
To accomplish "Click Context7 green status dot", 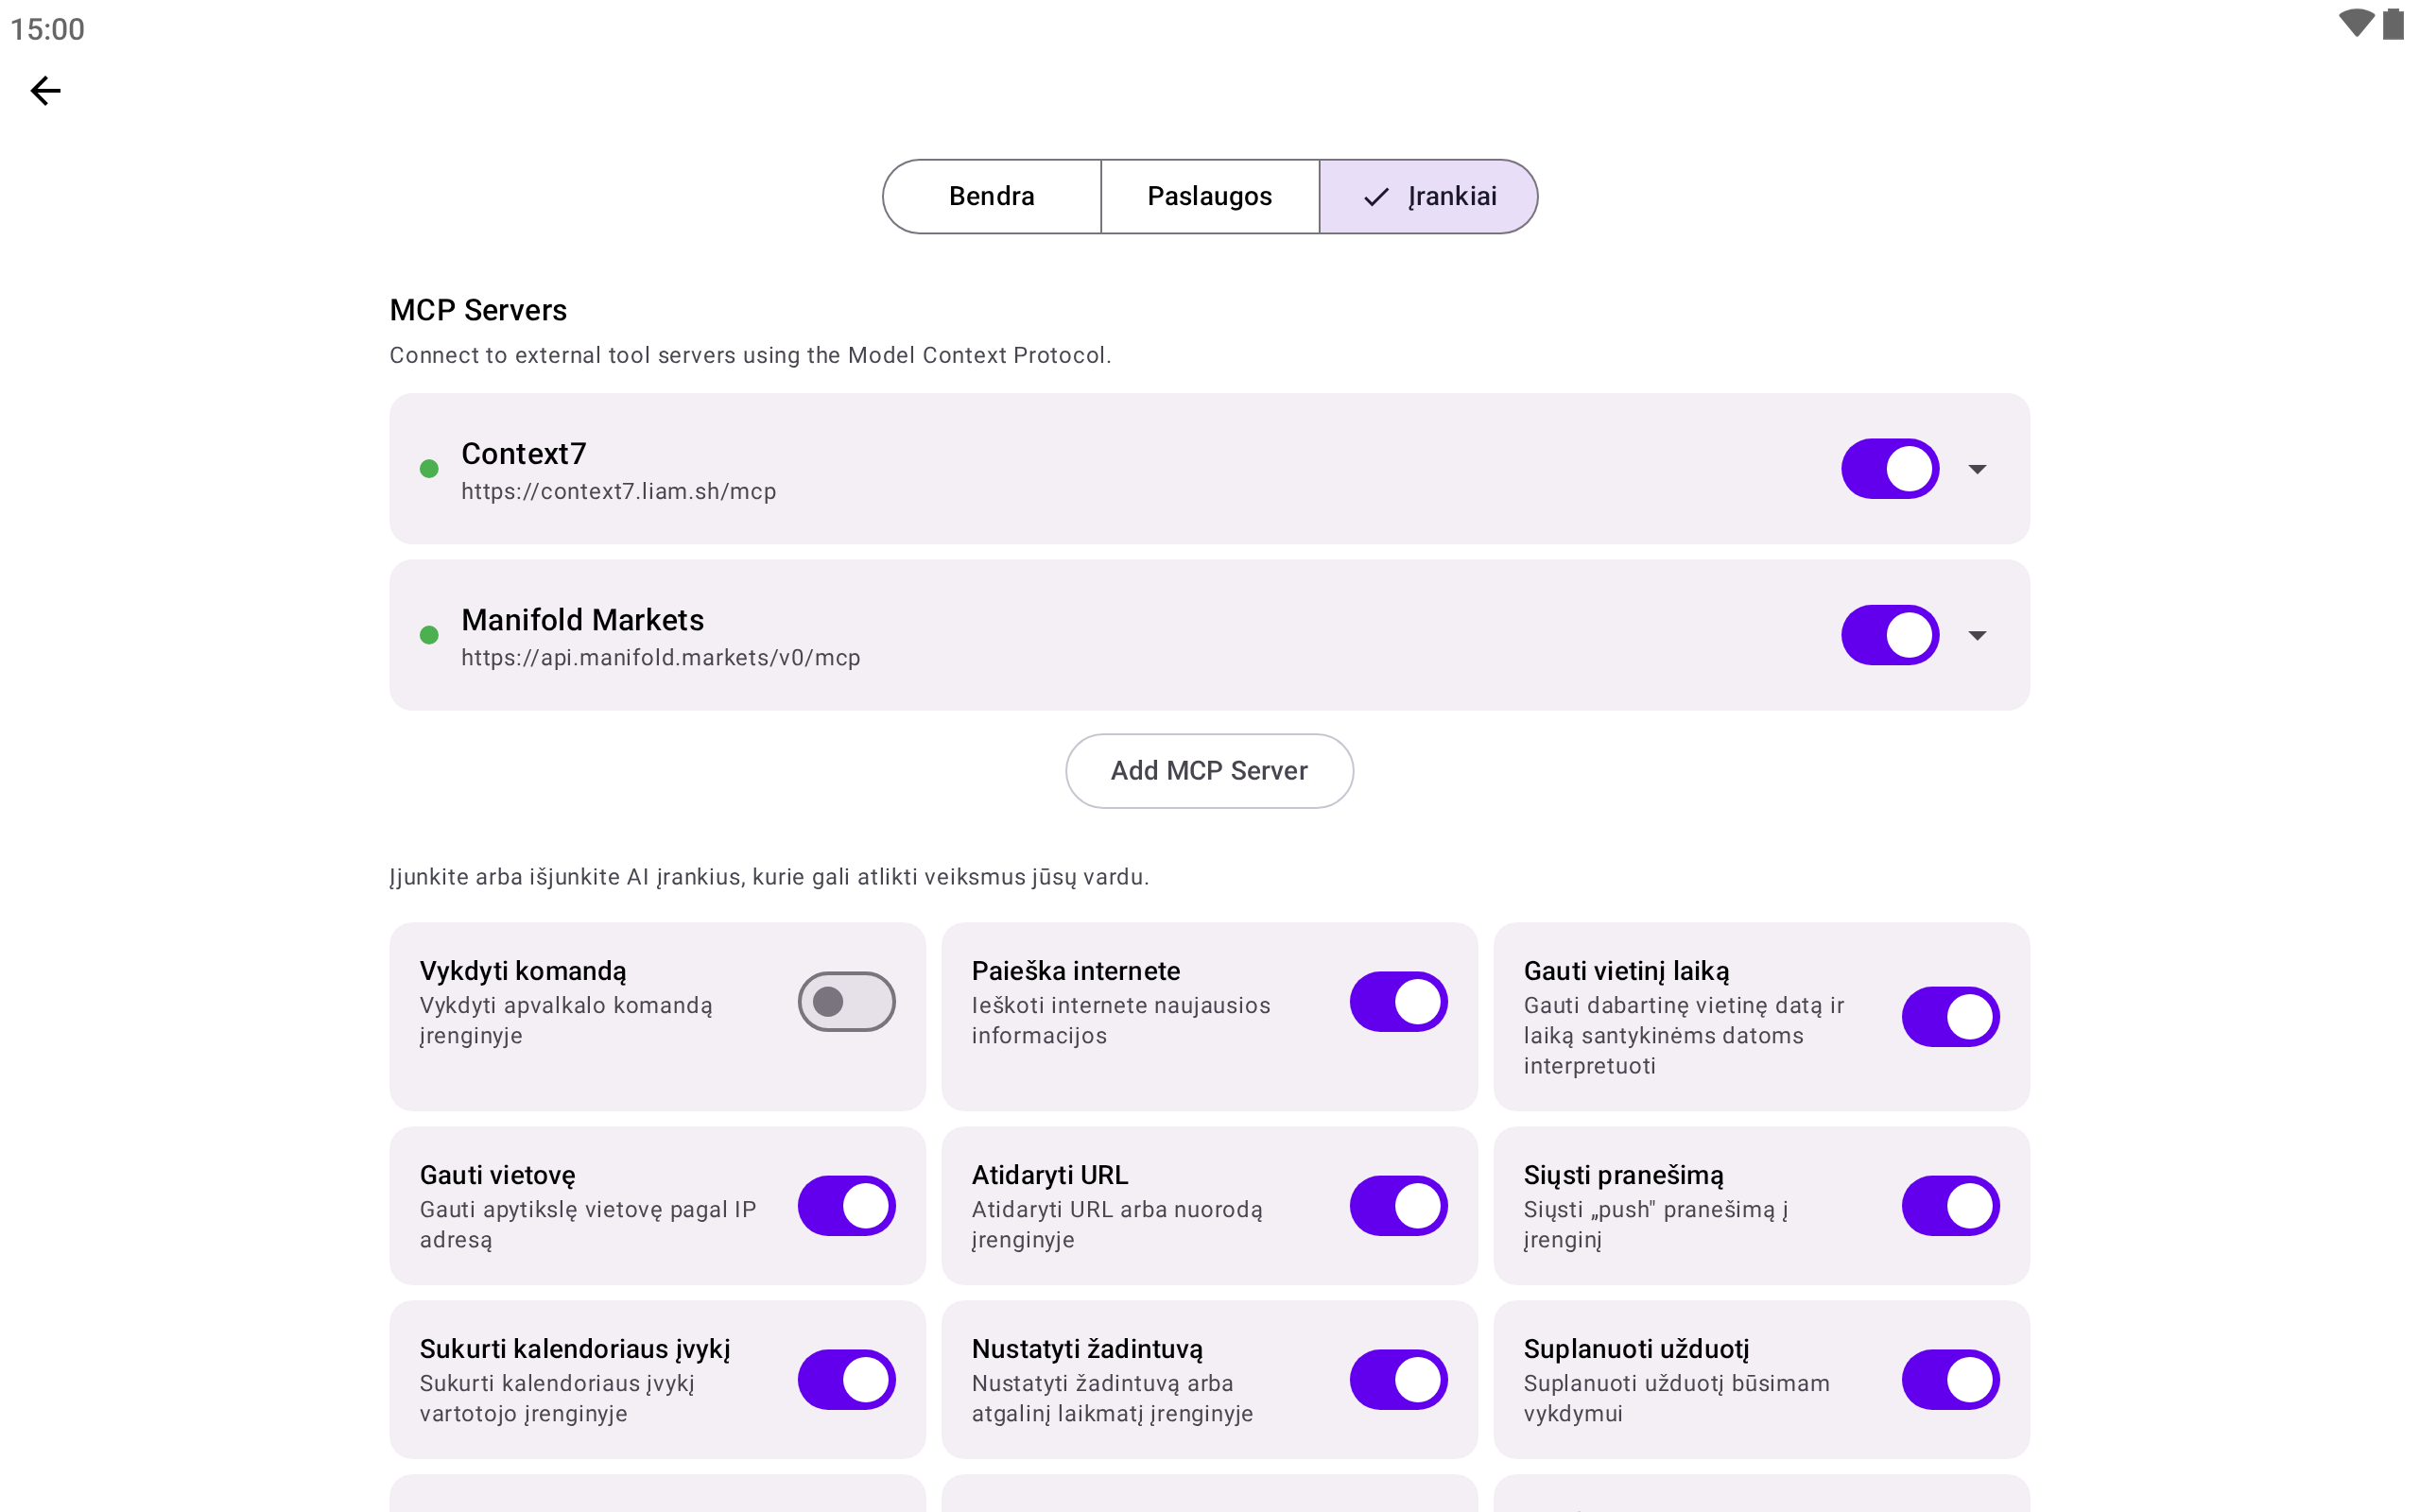I will coord(429,469).
